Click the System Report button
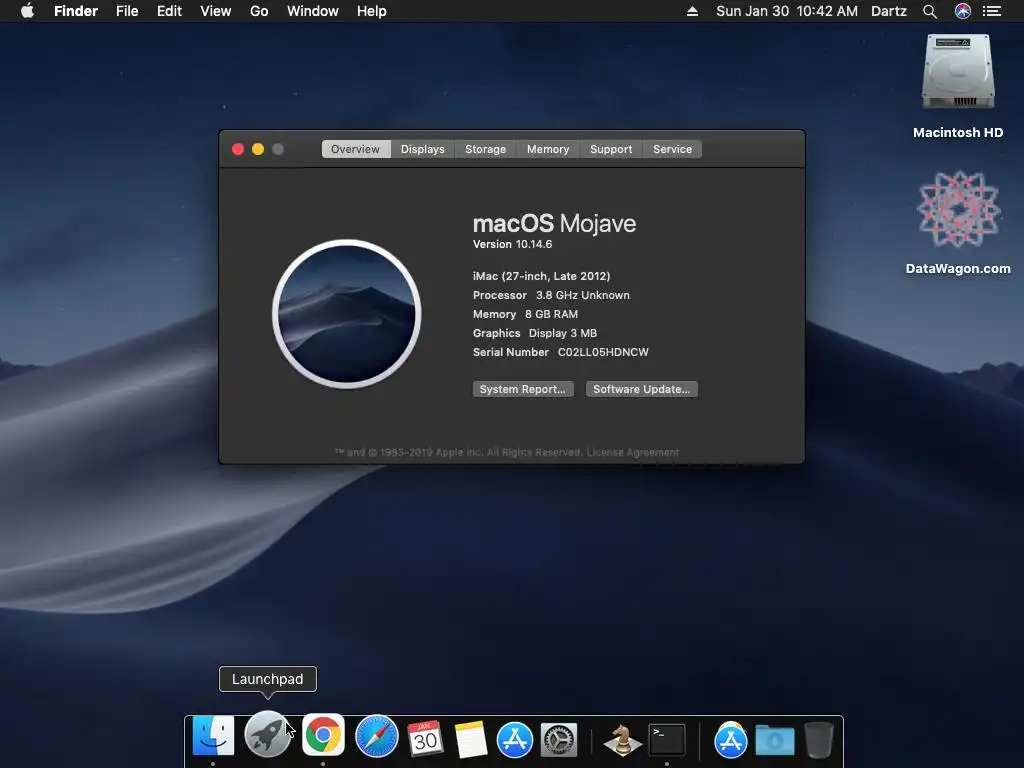 (x=523, y=389)
